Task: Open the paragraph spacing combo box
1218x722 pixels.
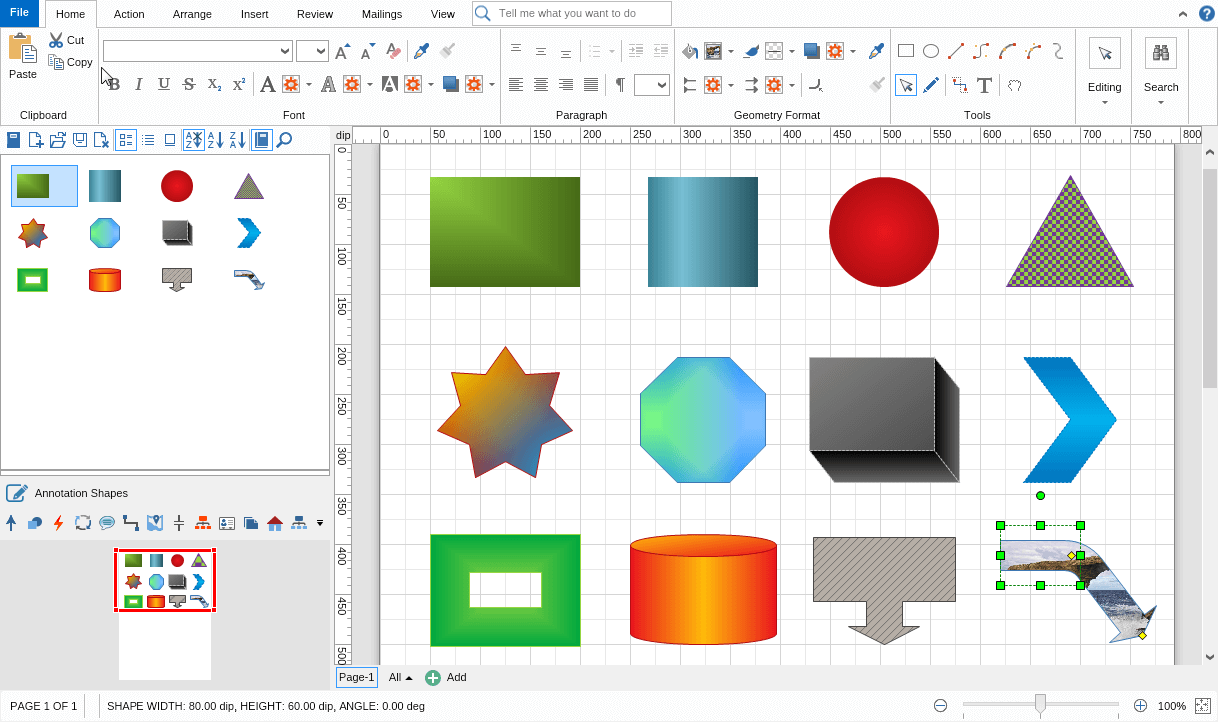Action: [652, 85]
